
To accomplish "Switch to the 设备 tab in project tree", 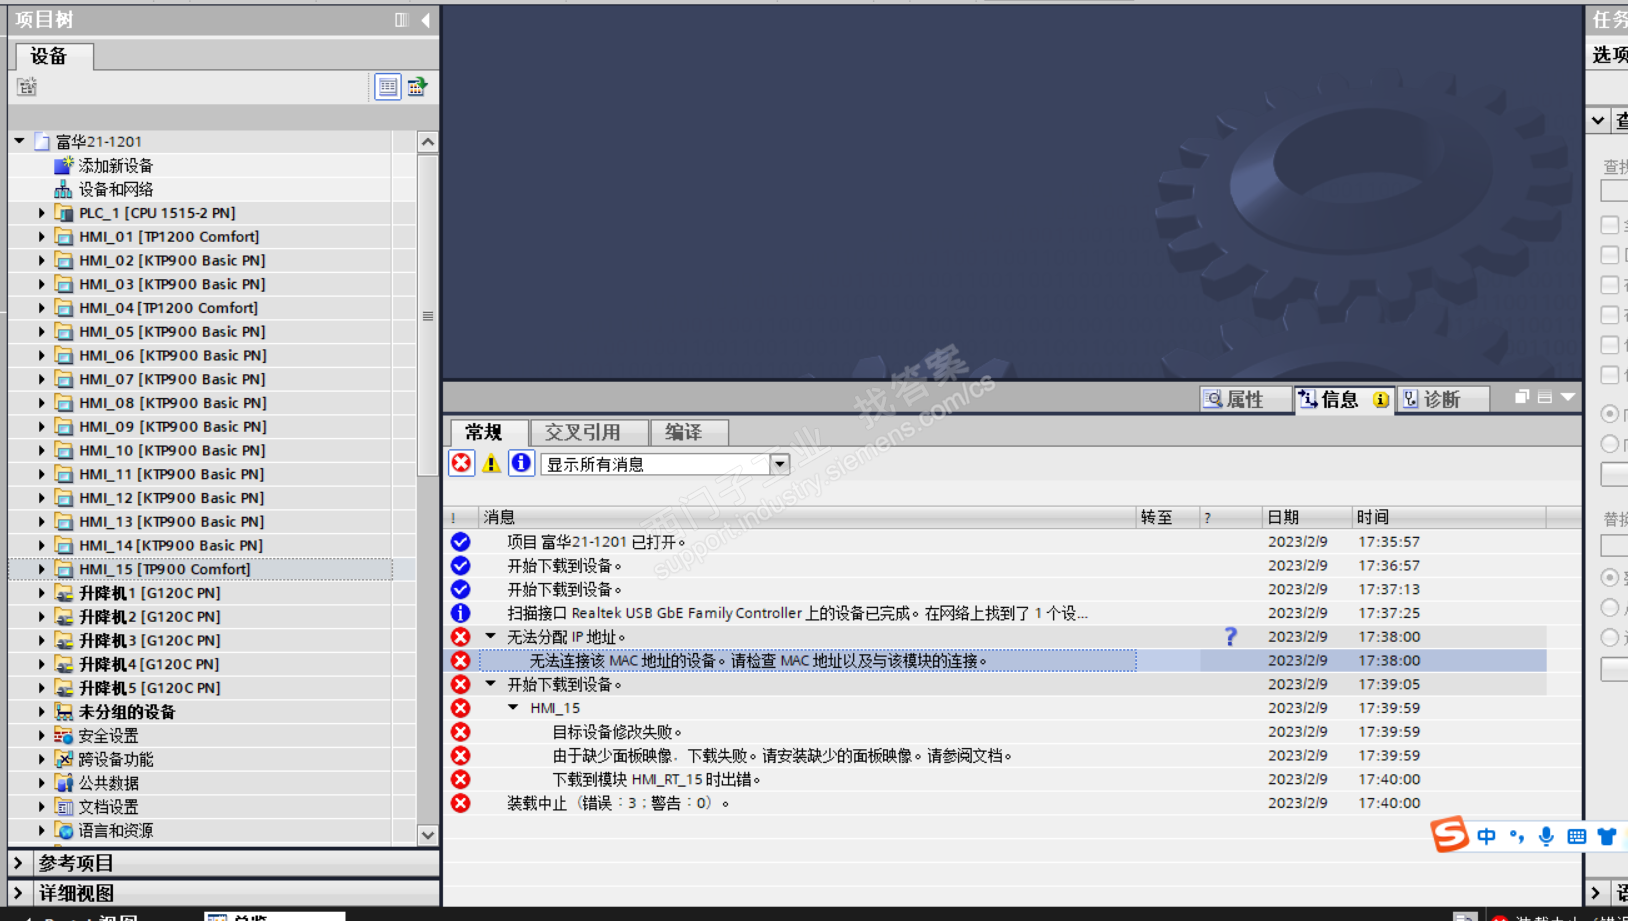I will (55, 56).
